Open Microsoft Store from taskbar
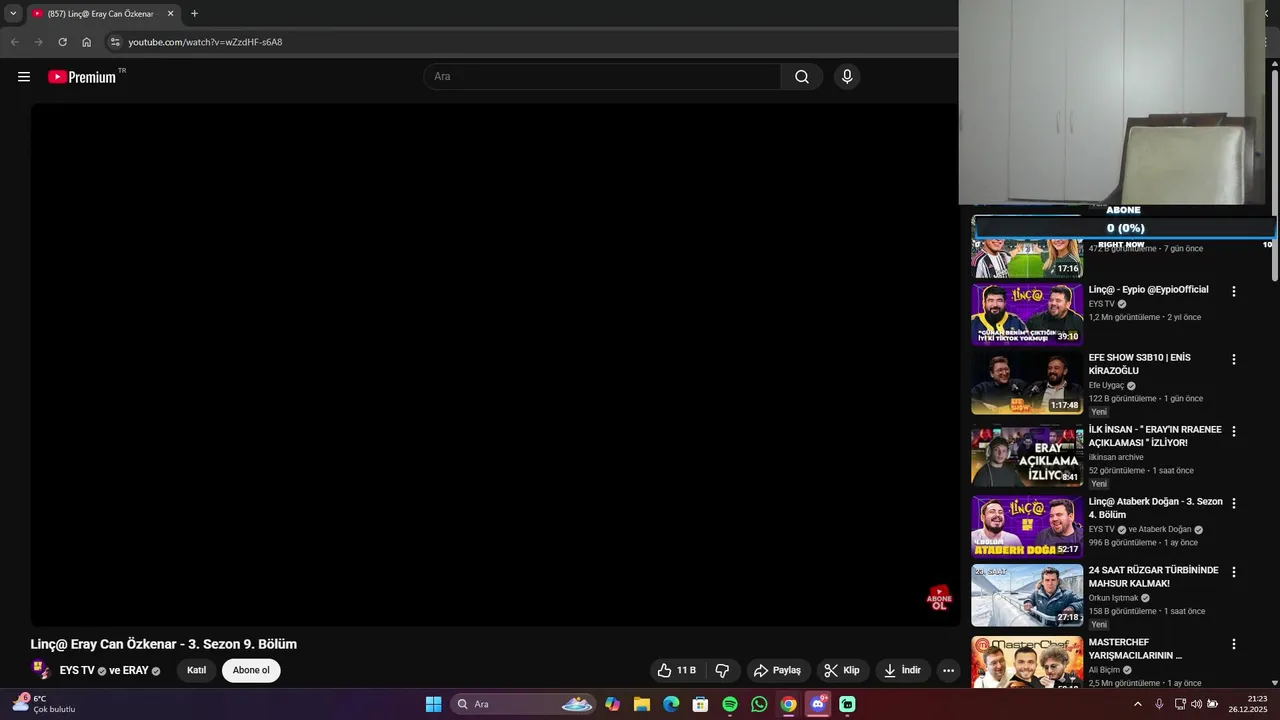Screen dimensions: 1280x720 click(701, 704)
